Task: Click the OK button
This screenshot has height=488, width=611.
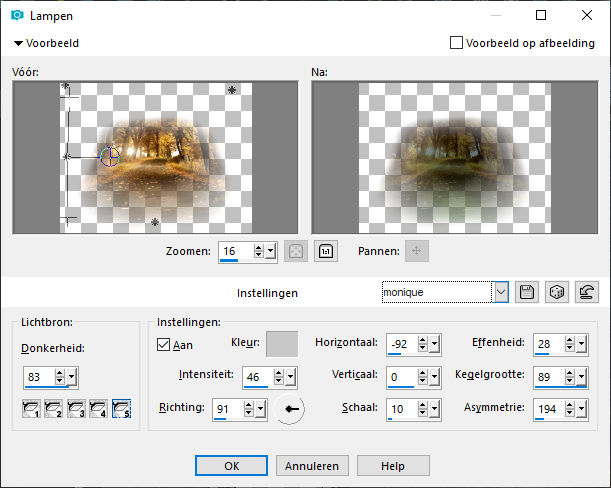Action: (x=231, y=466)
